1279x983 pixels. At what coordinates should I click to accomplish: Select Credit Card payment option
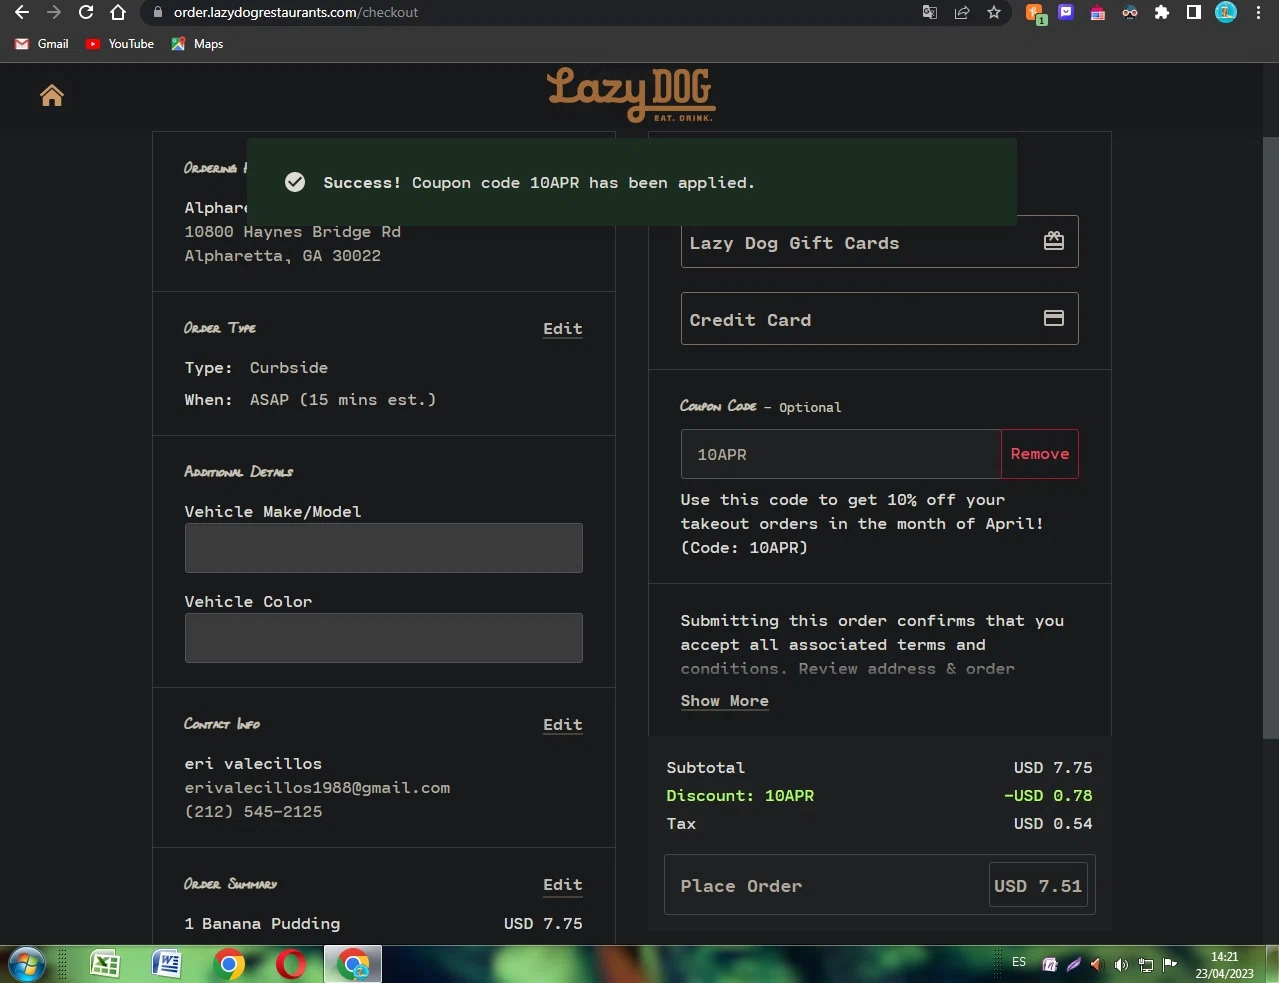(x=879, y=318)
